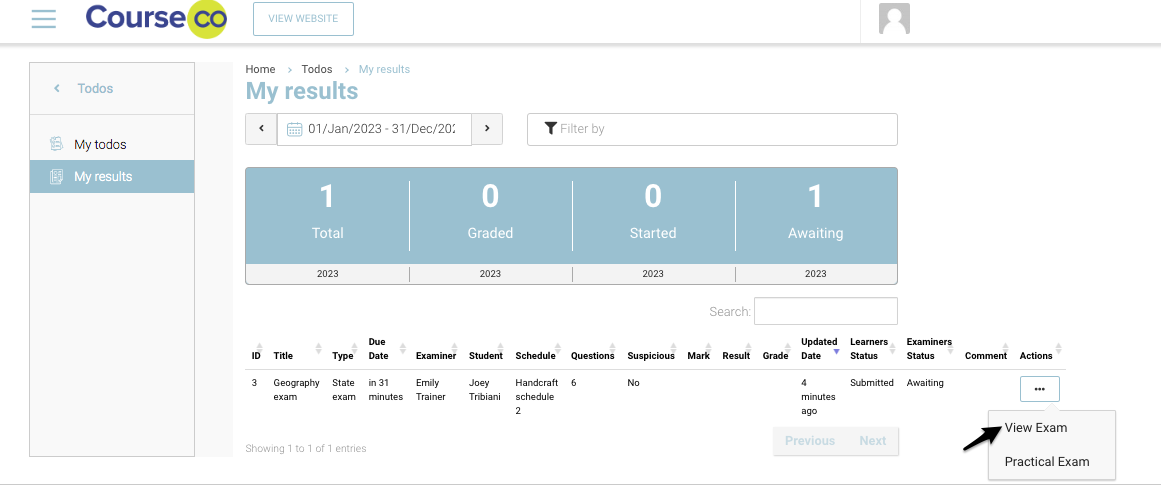1161x496 pixels.
Task: Open the hamburger navigation menu
Action: 43,18
